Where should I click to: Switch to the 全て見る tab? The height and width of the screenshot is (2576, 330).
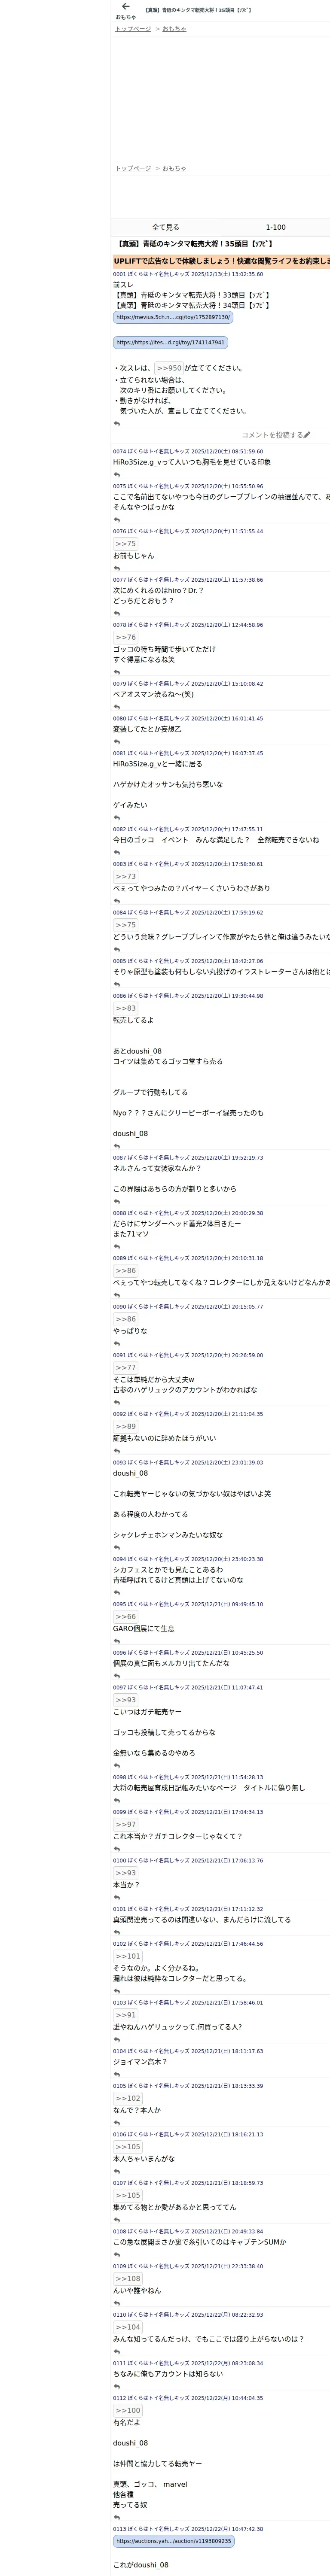165,227
